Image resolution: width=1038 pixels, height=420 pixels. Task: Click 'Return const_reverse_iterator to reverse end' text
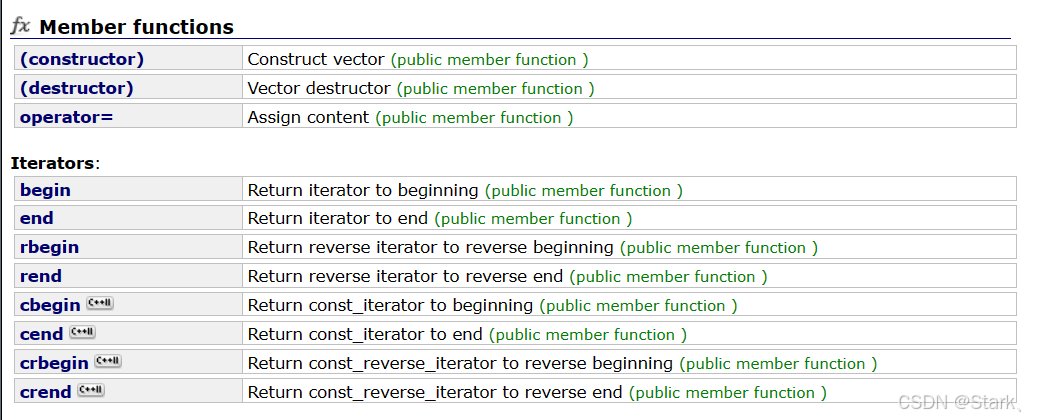(435, 392)
